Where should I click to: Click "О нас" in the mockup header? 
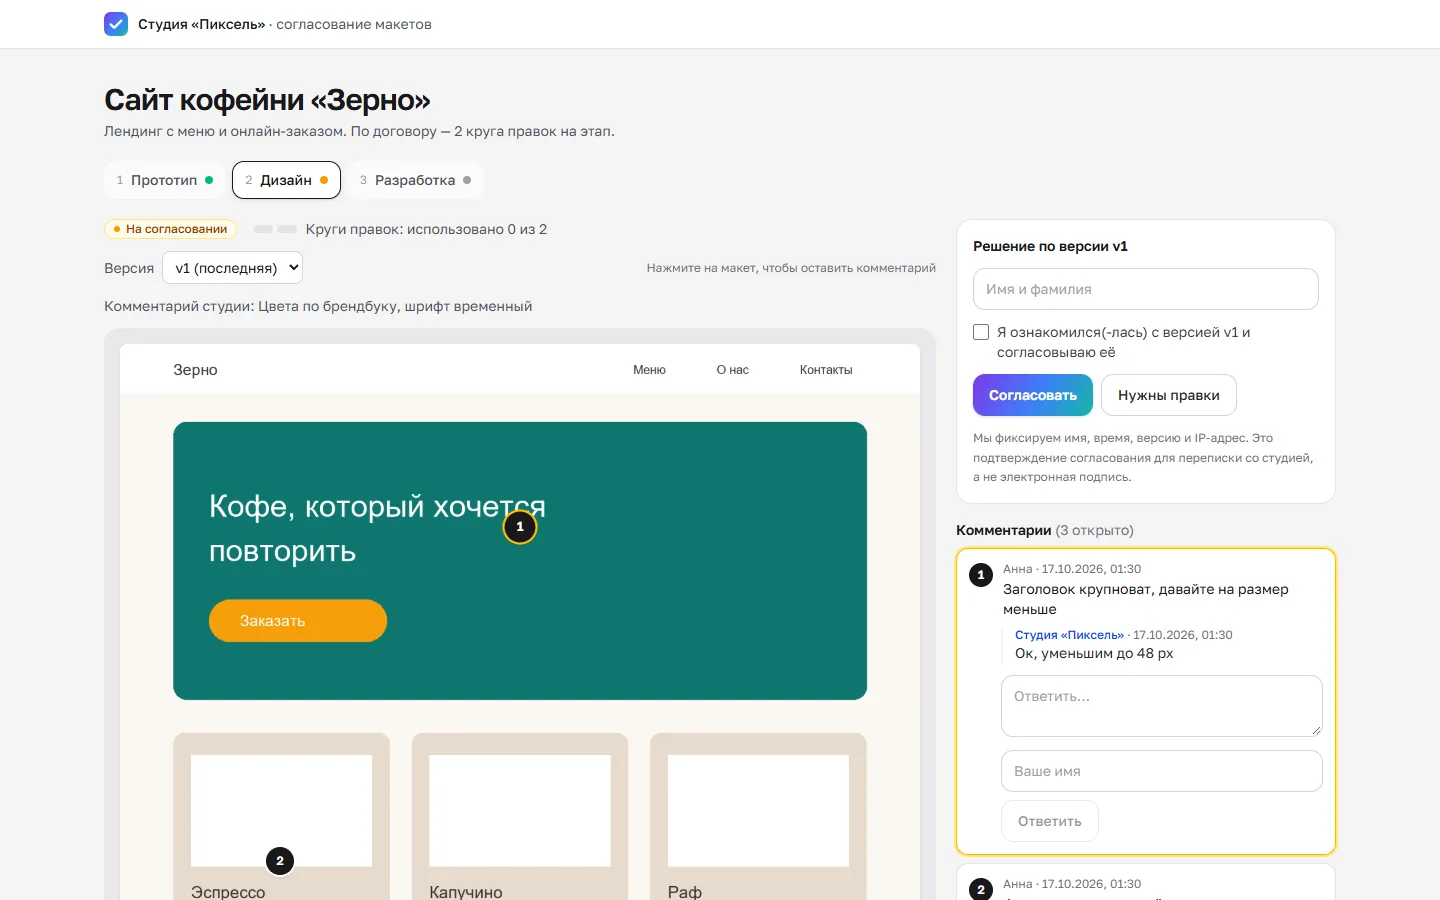[x=733, y=370]
